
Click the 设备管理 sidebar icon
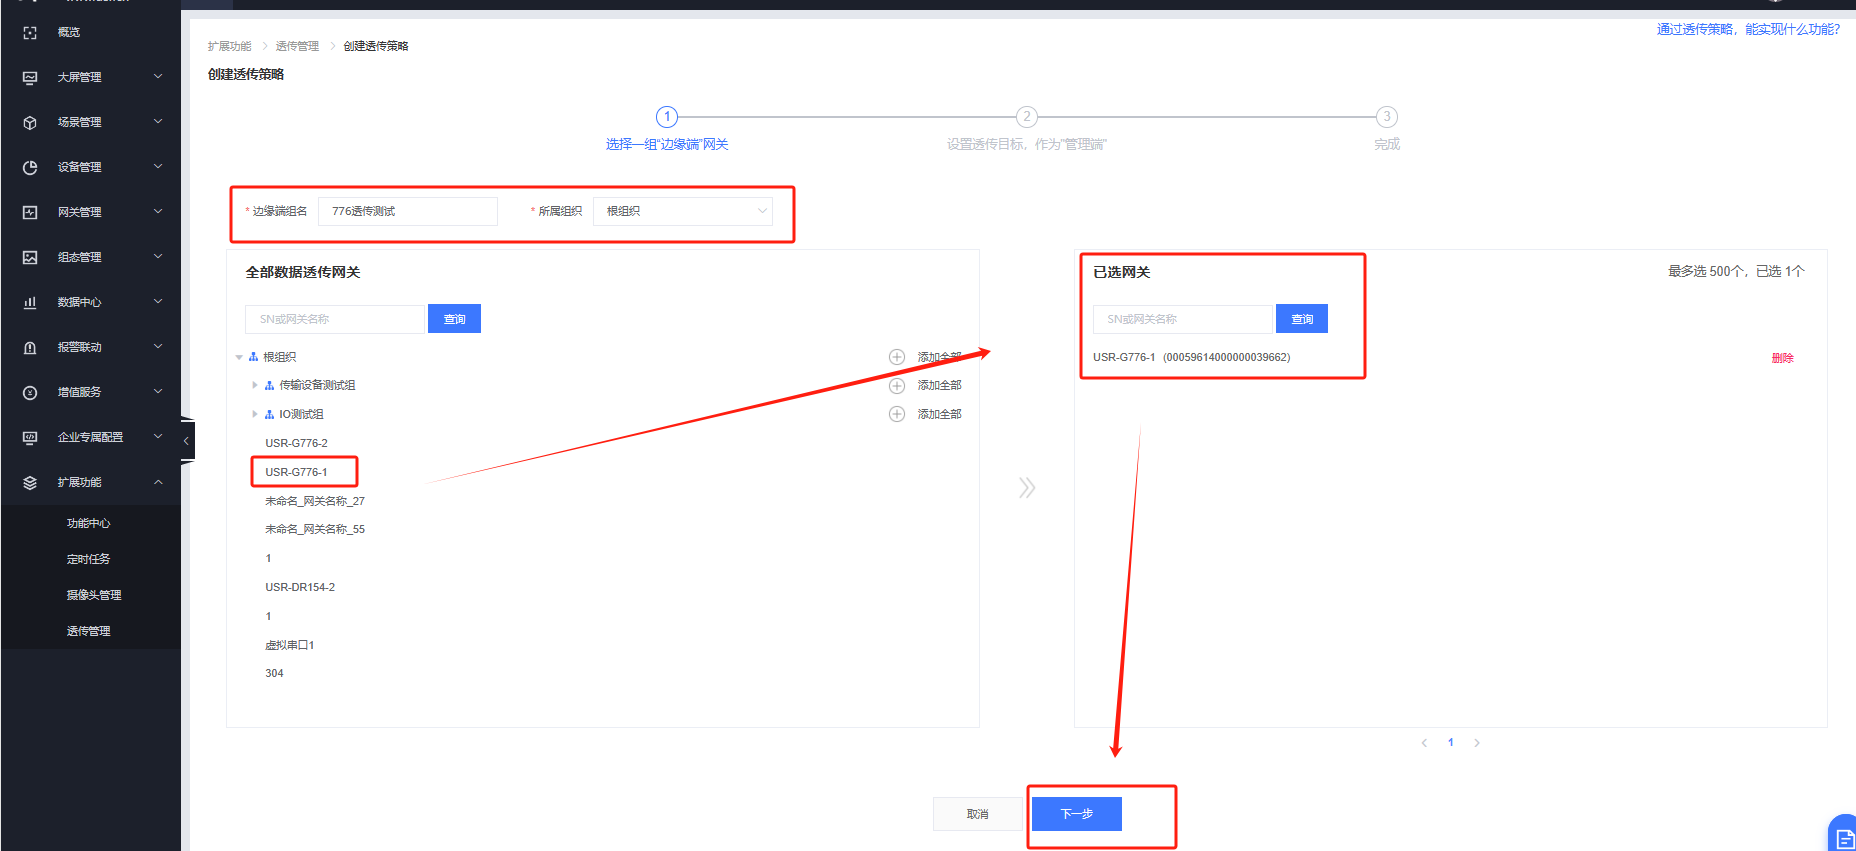point(30,168)
